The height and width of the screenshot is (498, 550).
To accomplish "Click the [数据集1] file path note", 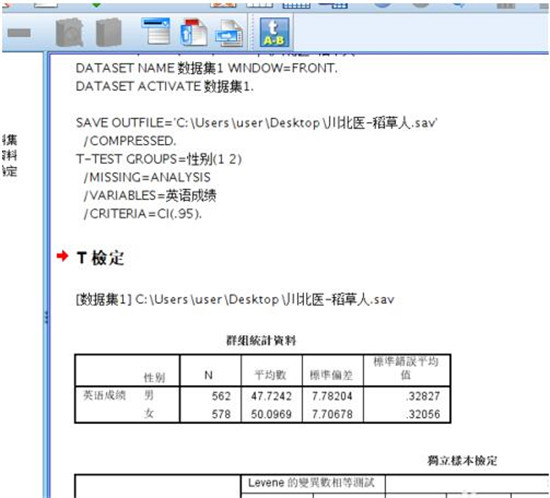I will pos(235,300).
